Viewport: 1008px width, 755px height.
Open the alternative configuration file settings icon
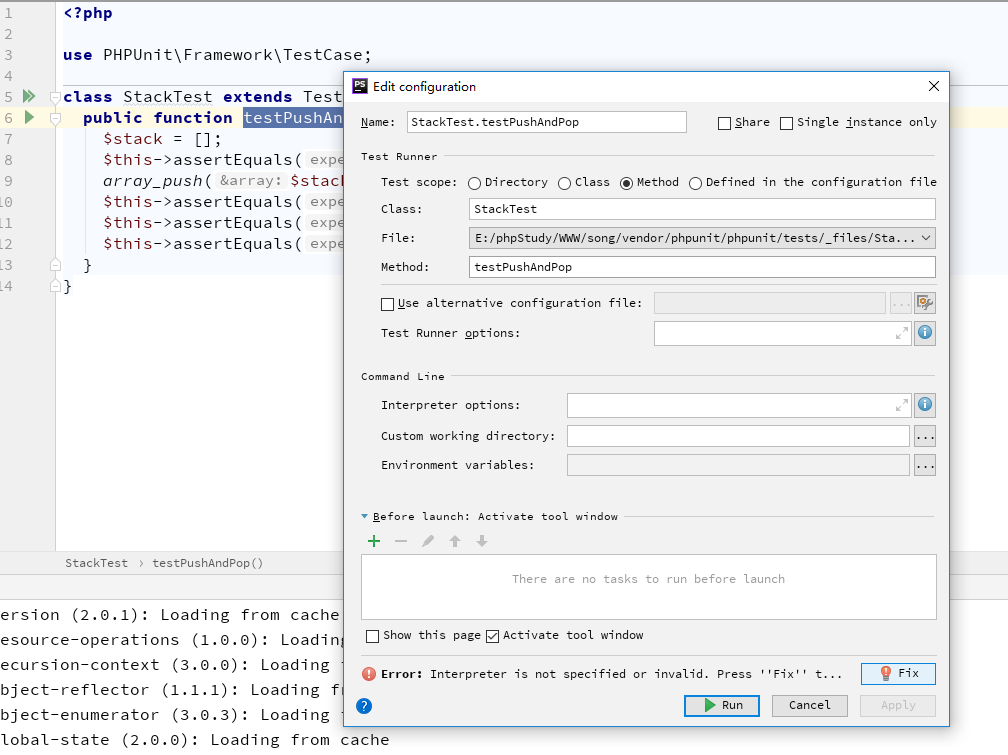click(924, 303)
